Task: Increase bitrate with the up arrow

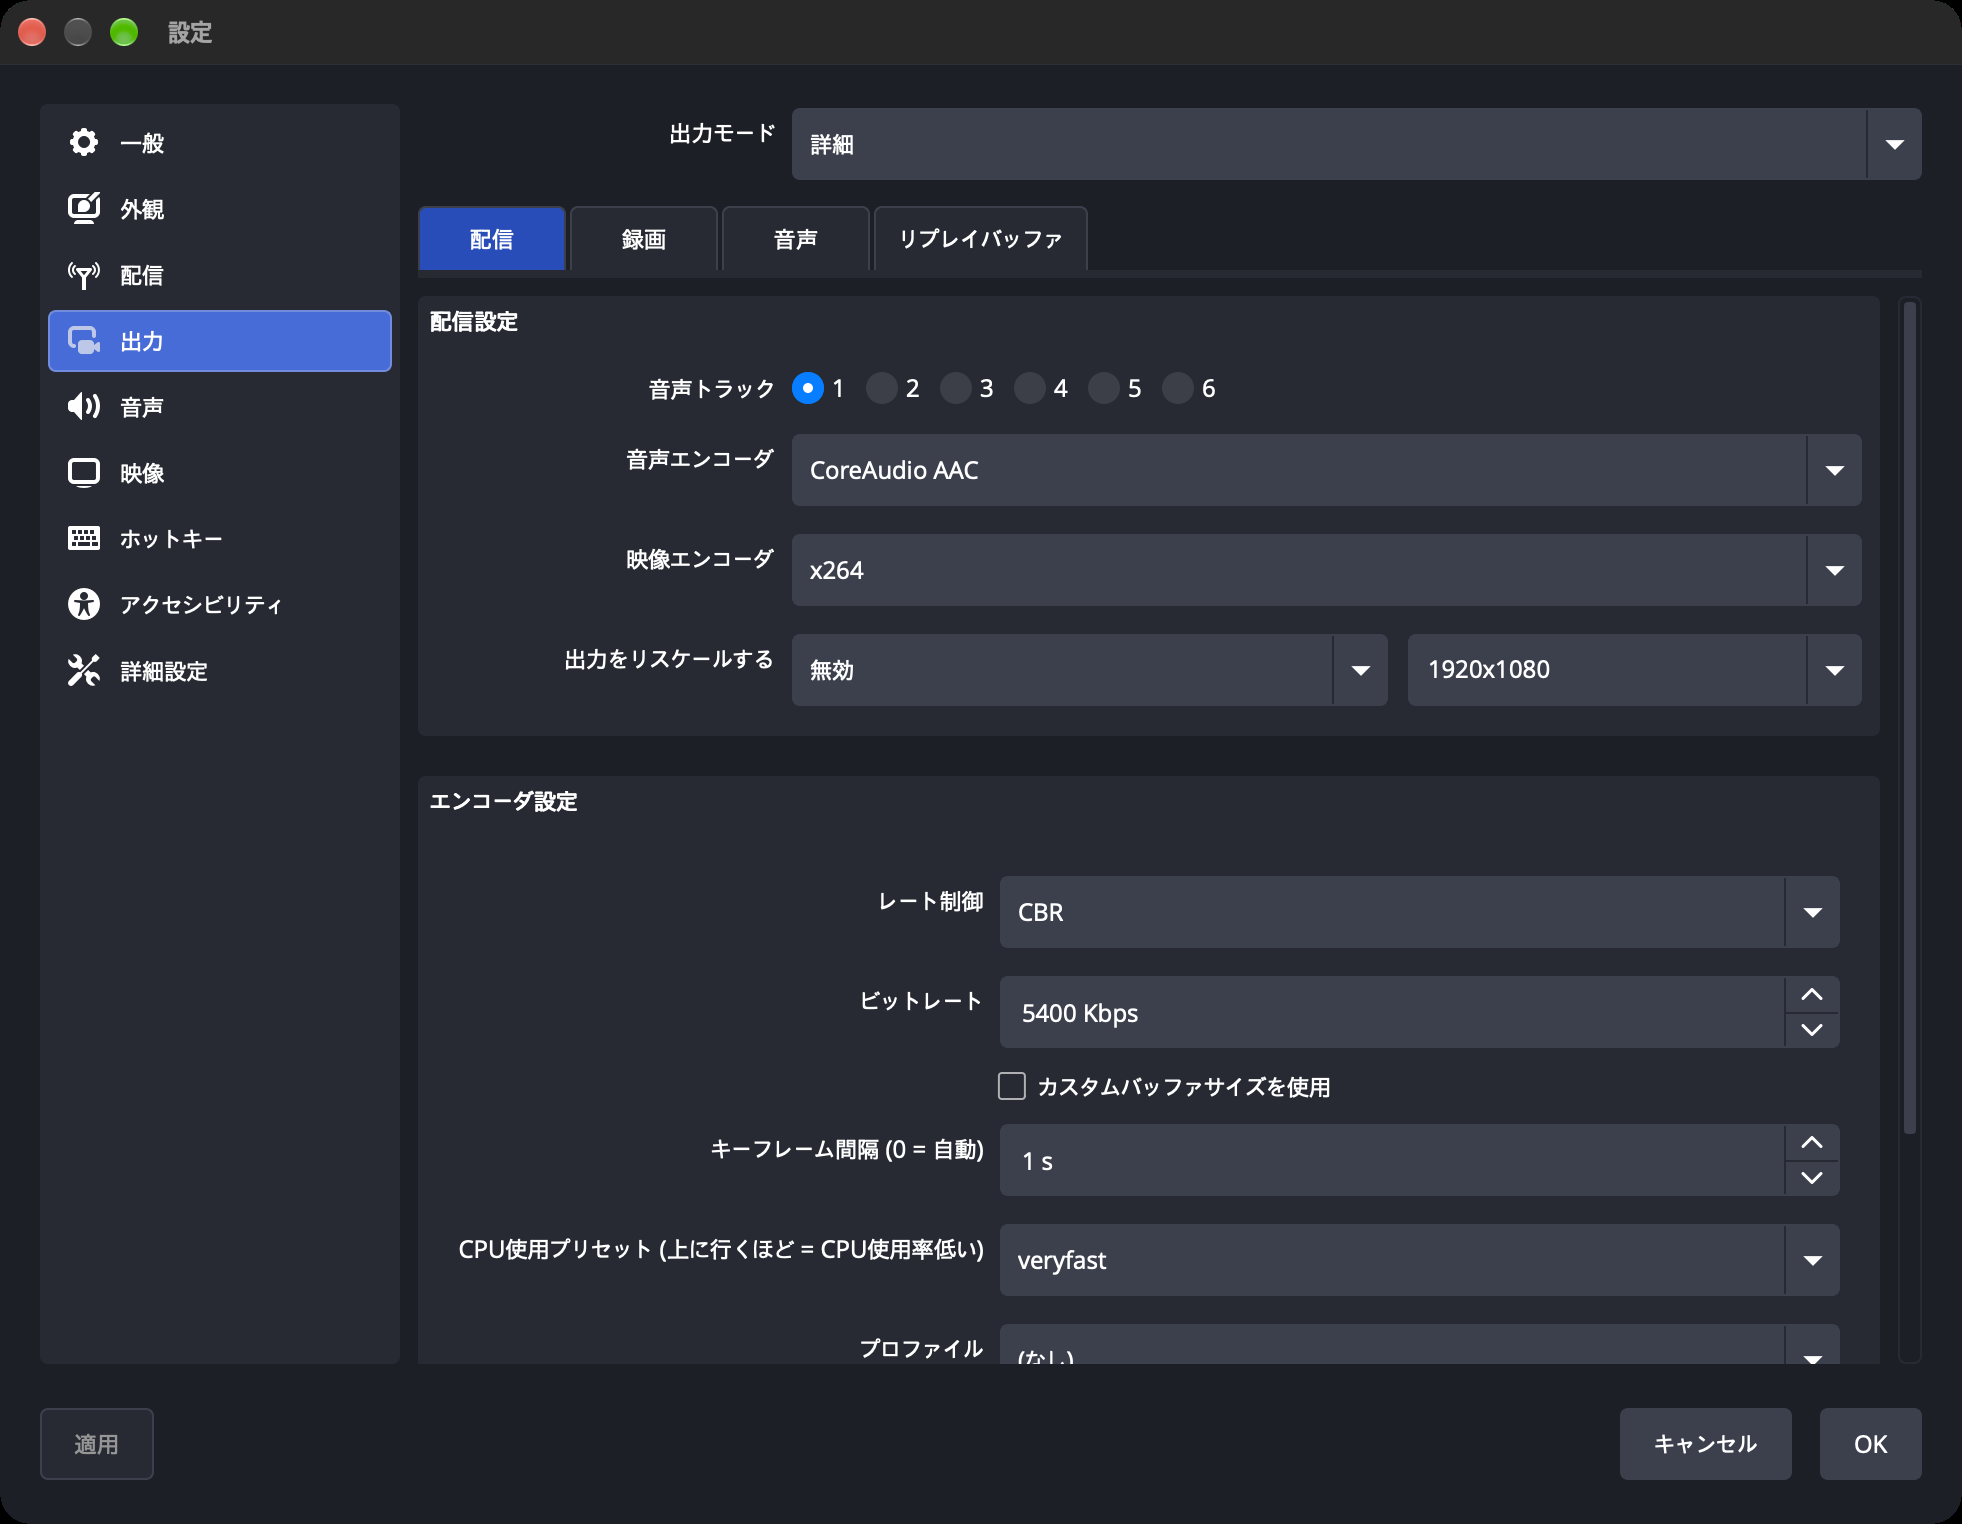Action: 1812,994
